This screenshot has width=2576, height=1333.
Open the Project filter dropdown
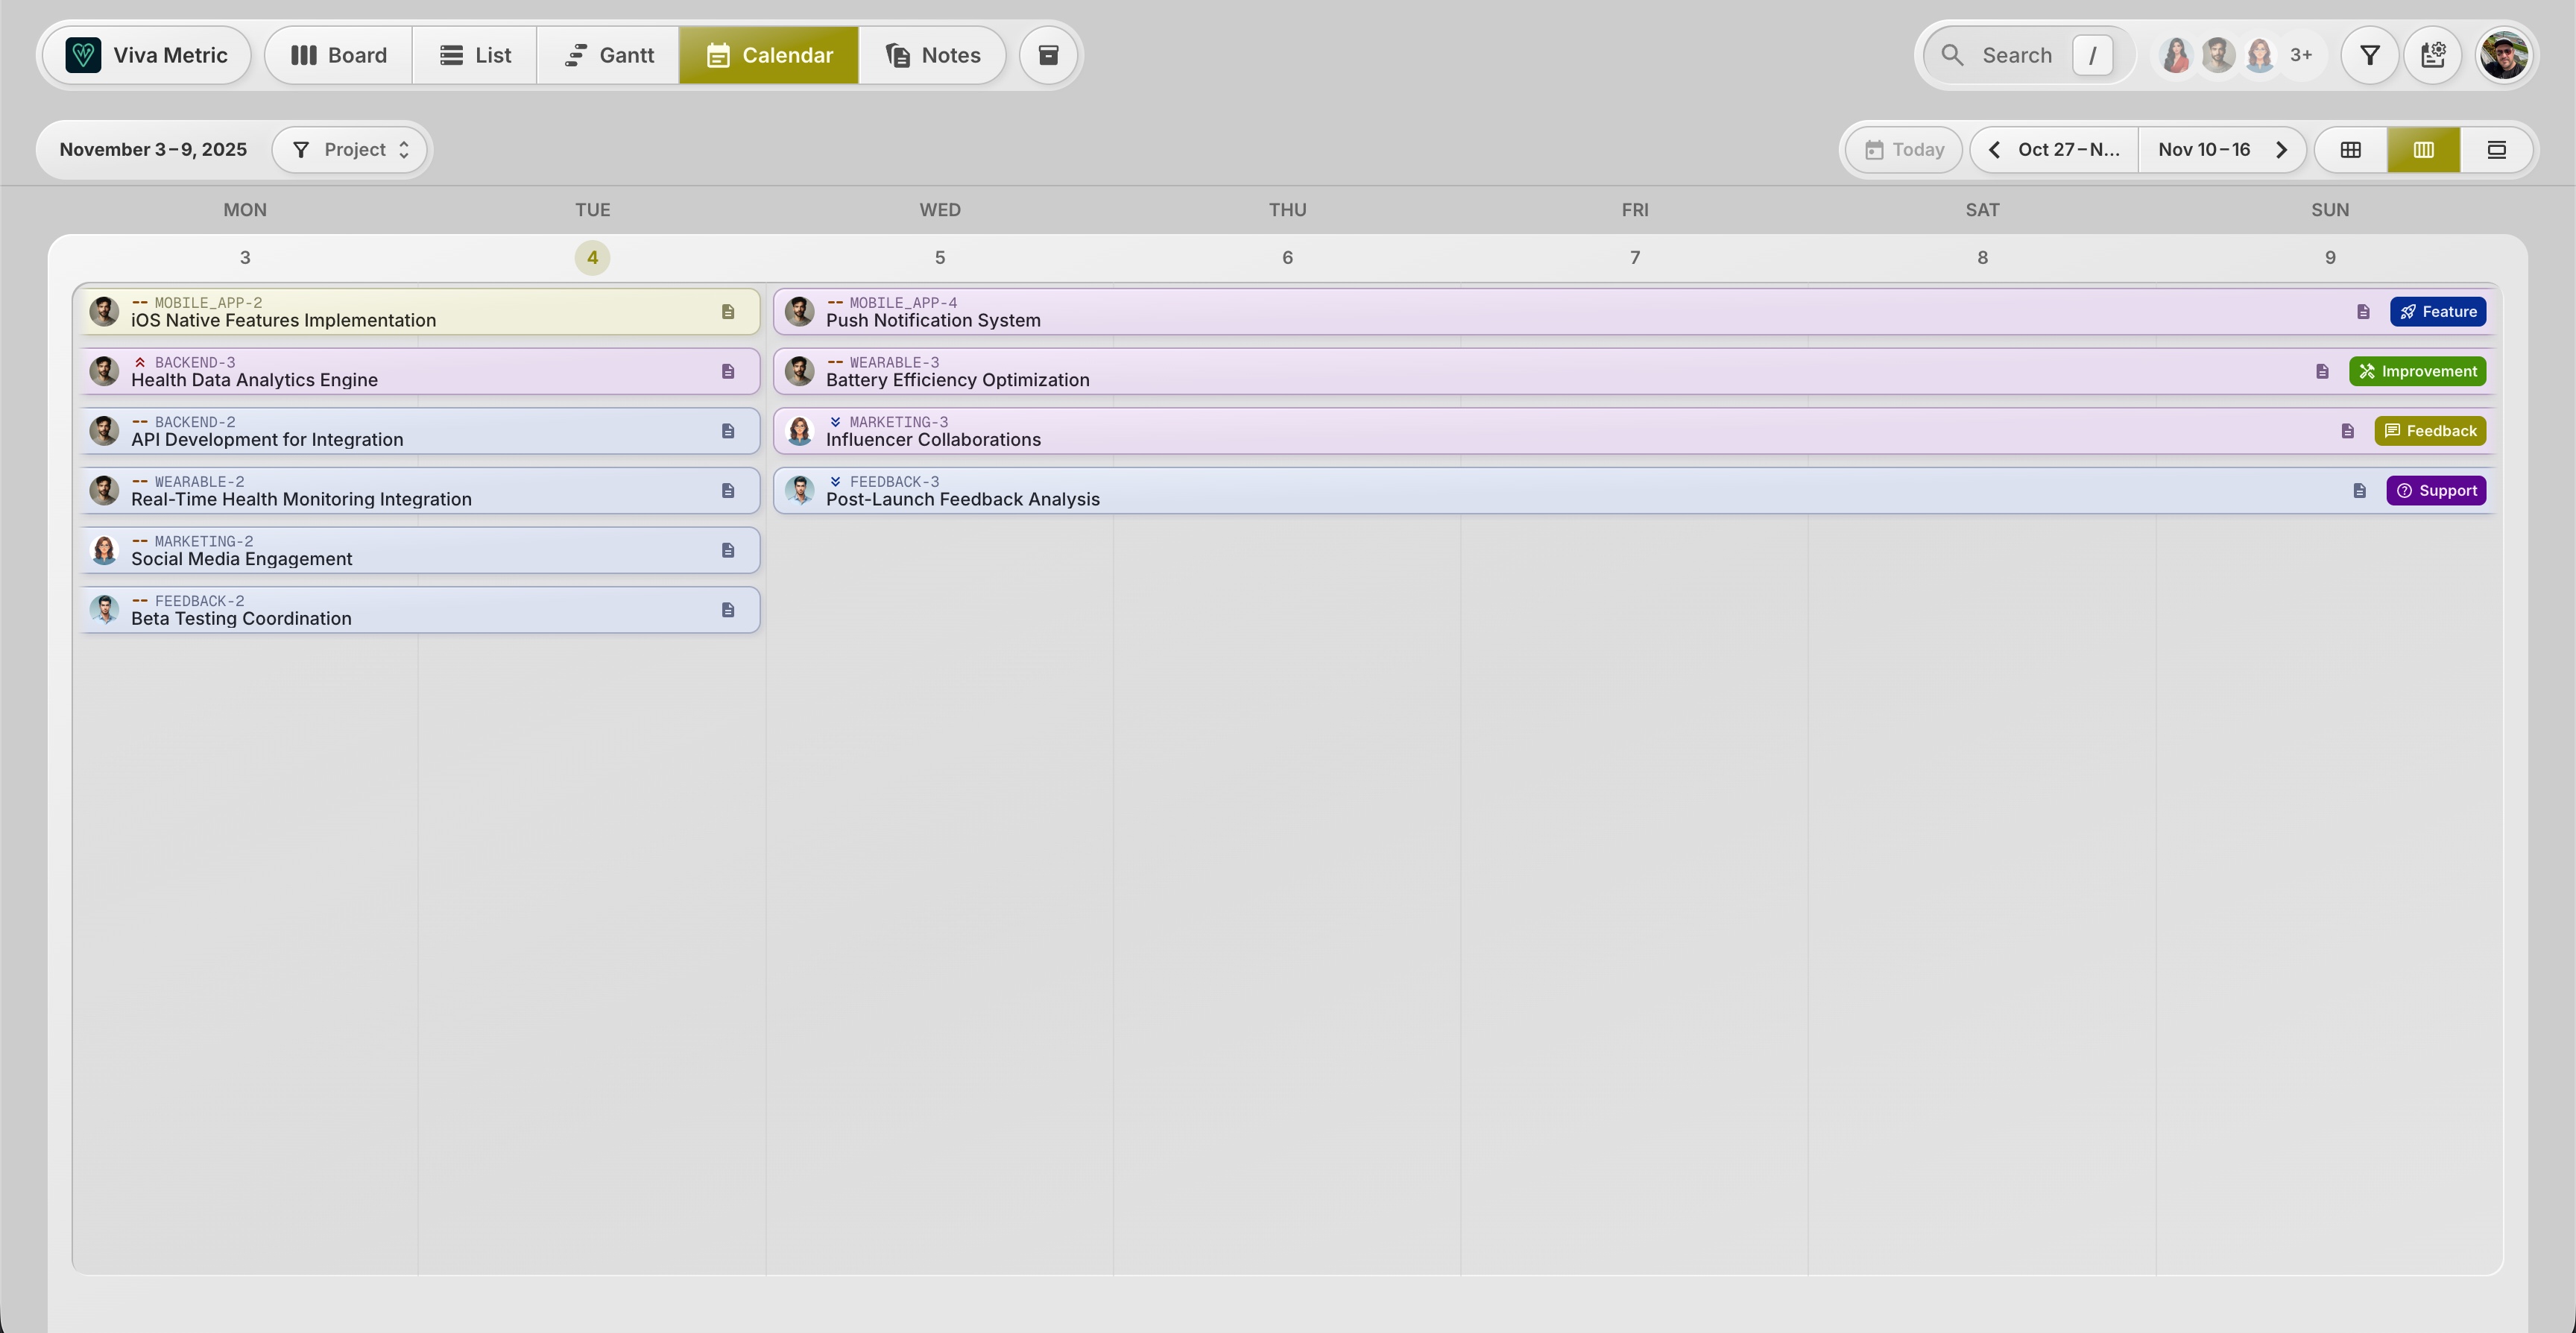(350, 149)
